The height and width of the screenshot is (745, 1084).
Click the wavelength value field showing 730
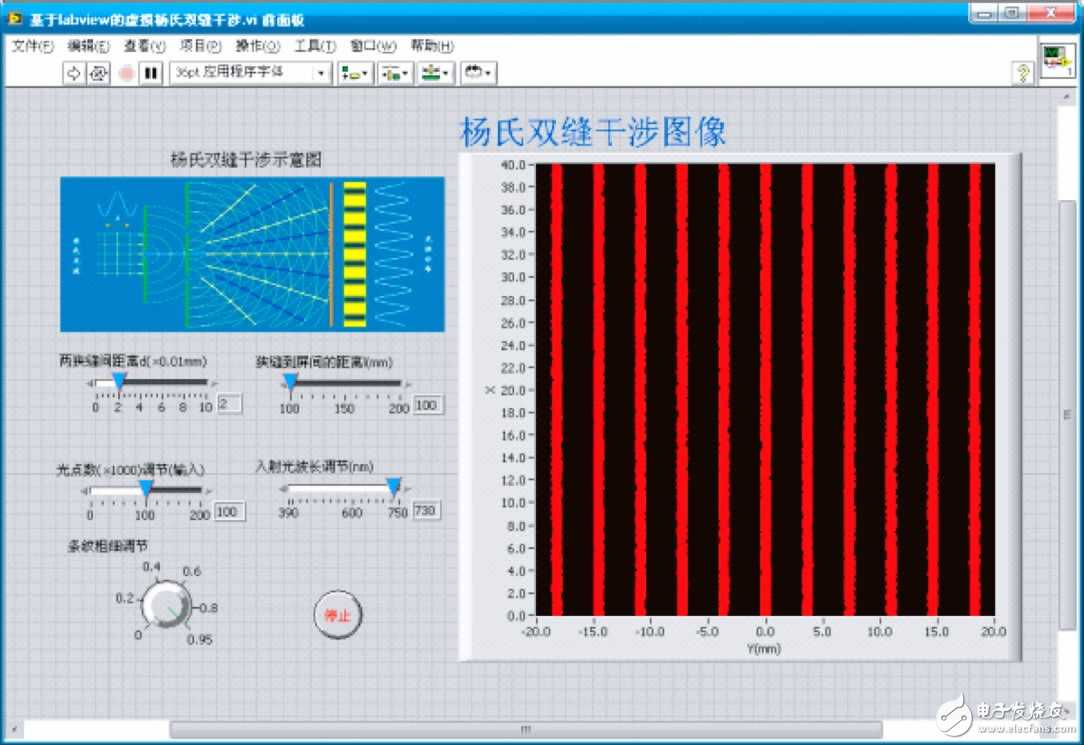(427, 511)
